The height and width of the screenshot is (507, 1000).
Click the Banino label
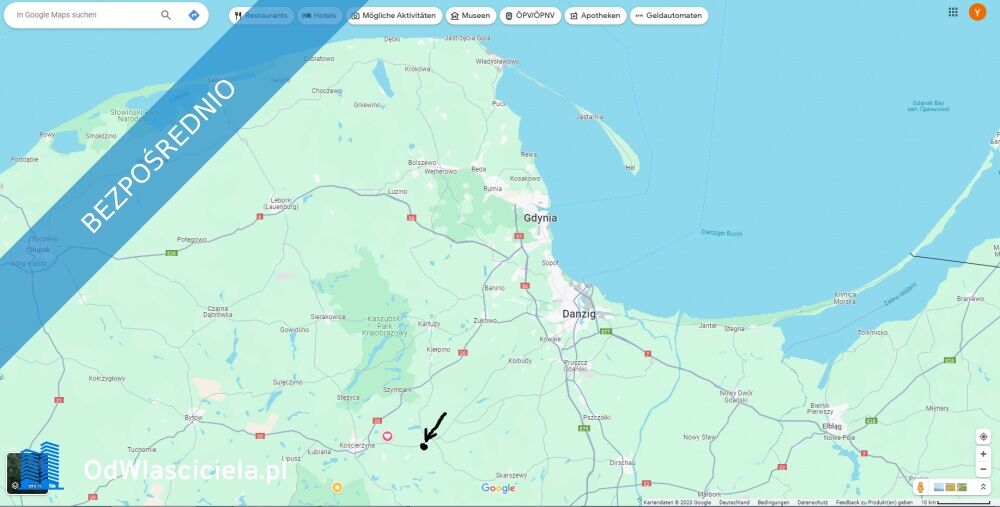click(494, 288)
